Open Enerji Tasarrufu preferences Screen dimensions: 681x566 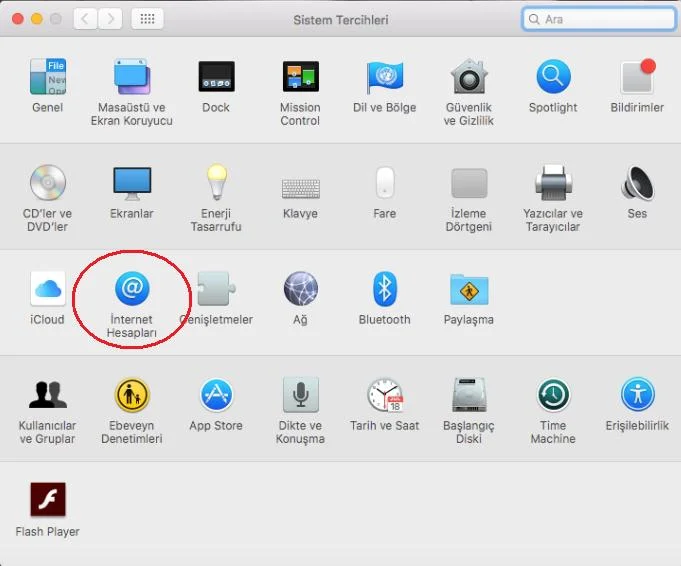(216, 183)
